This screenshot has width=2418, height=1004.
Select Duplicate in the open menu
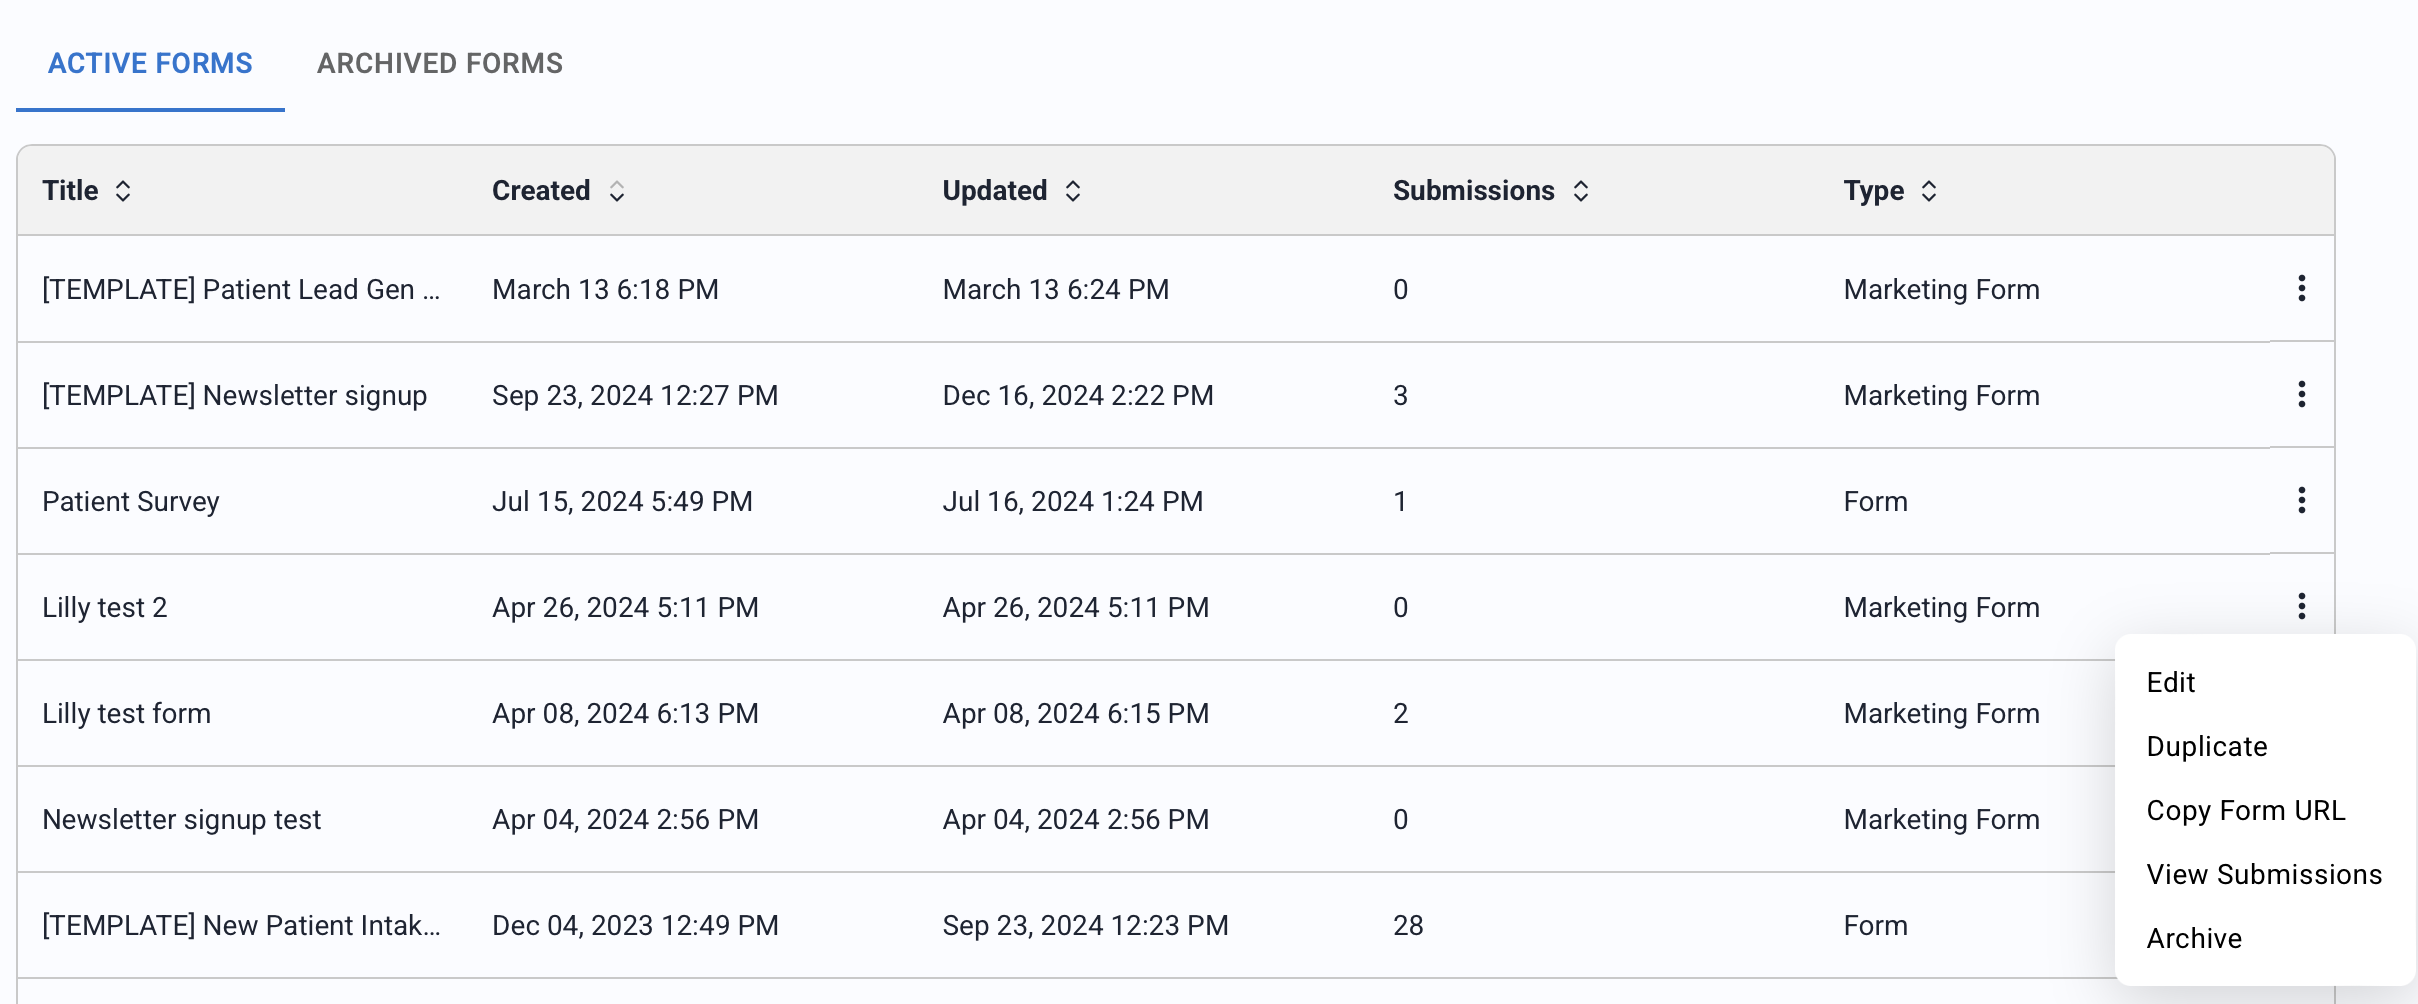2207,746
